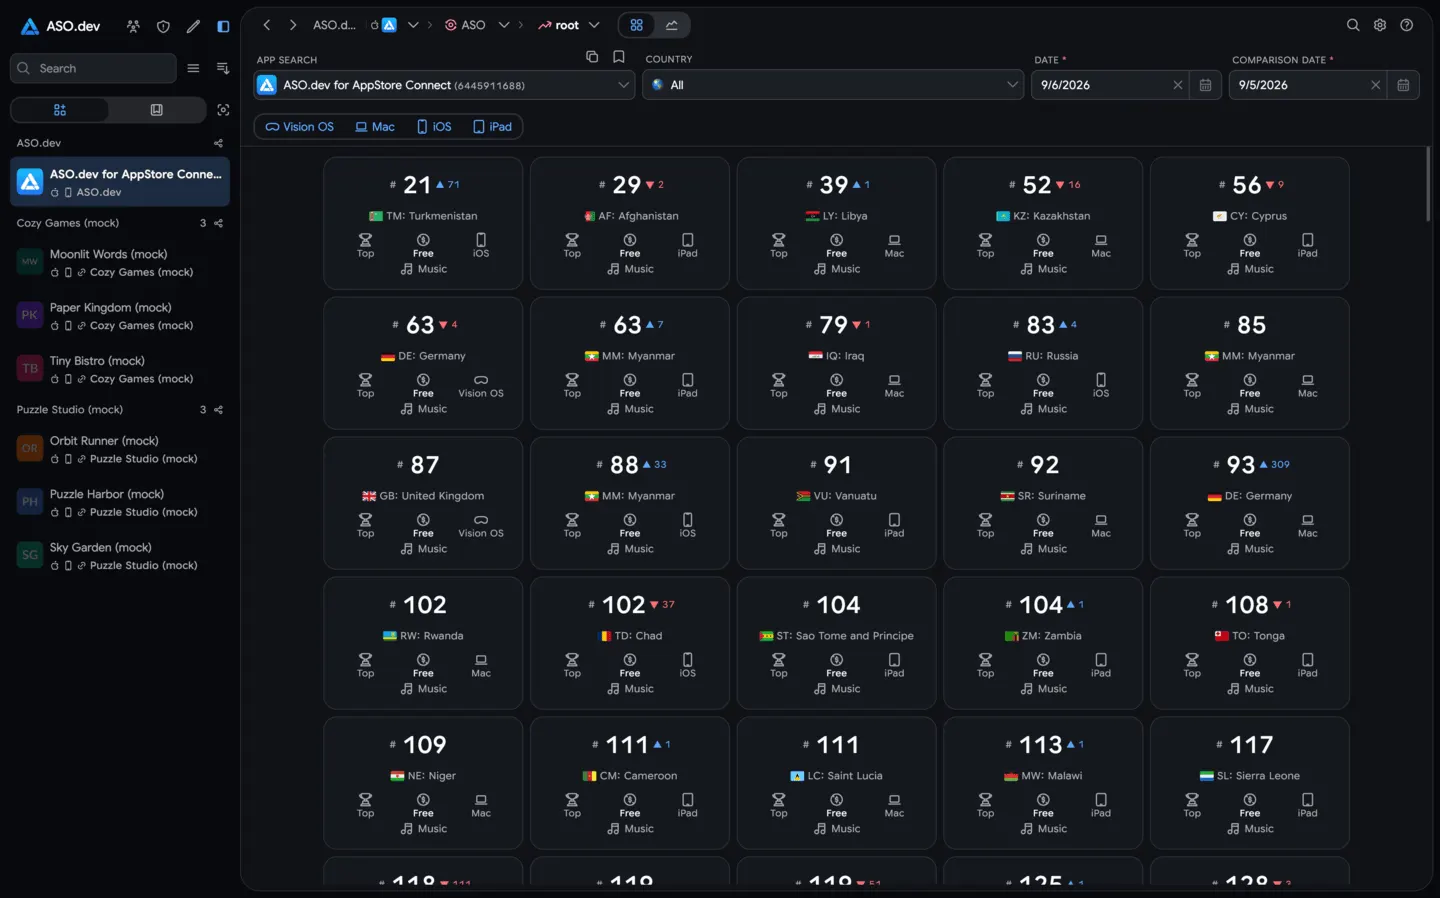
Task: Click the share icon next to Puzzle Studio (mock)
Action: [x=219, y=410]
